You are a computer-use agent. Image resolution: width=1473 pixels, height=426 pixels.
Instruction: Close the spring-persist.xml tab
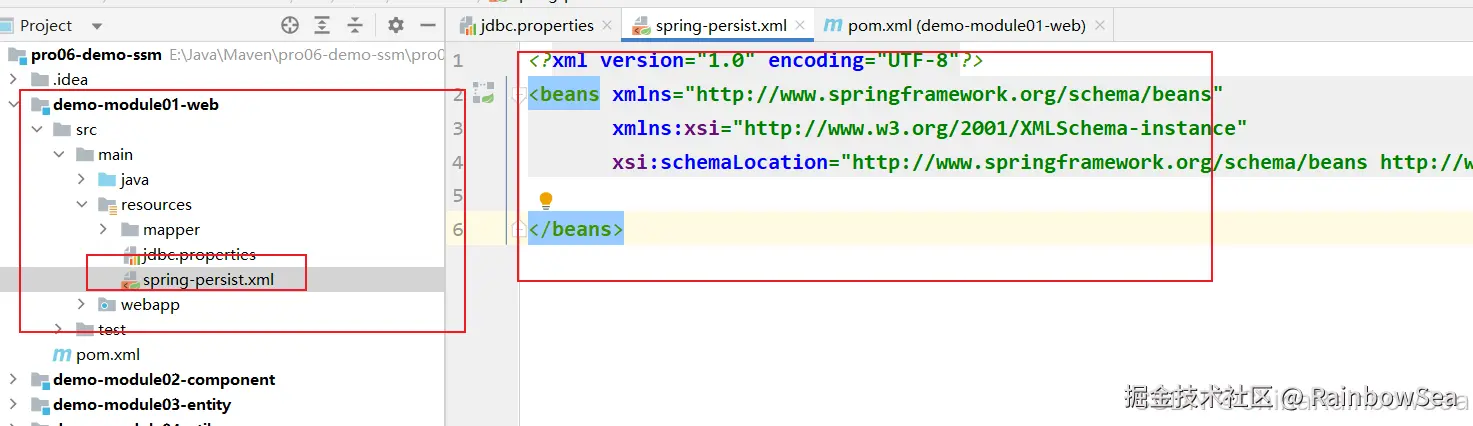(802, 26)
